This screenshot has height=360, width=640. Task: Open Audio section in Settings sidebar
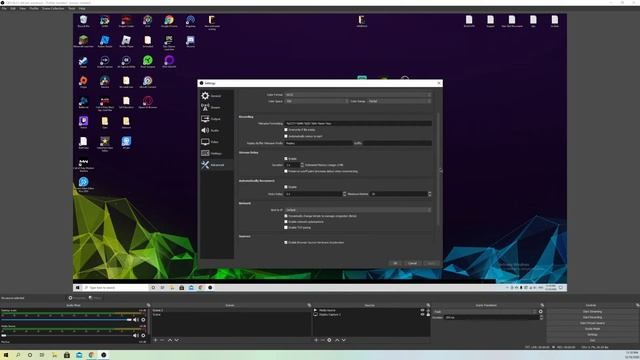click(216, 130)
